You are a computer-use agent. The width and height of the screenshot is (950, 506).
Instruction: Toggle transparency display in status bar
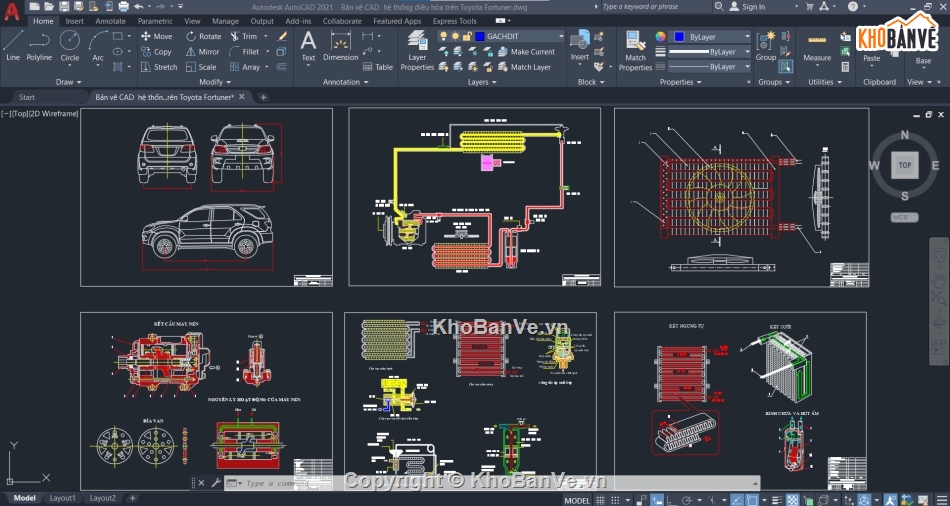[792, 500]
